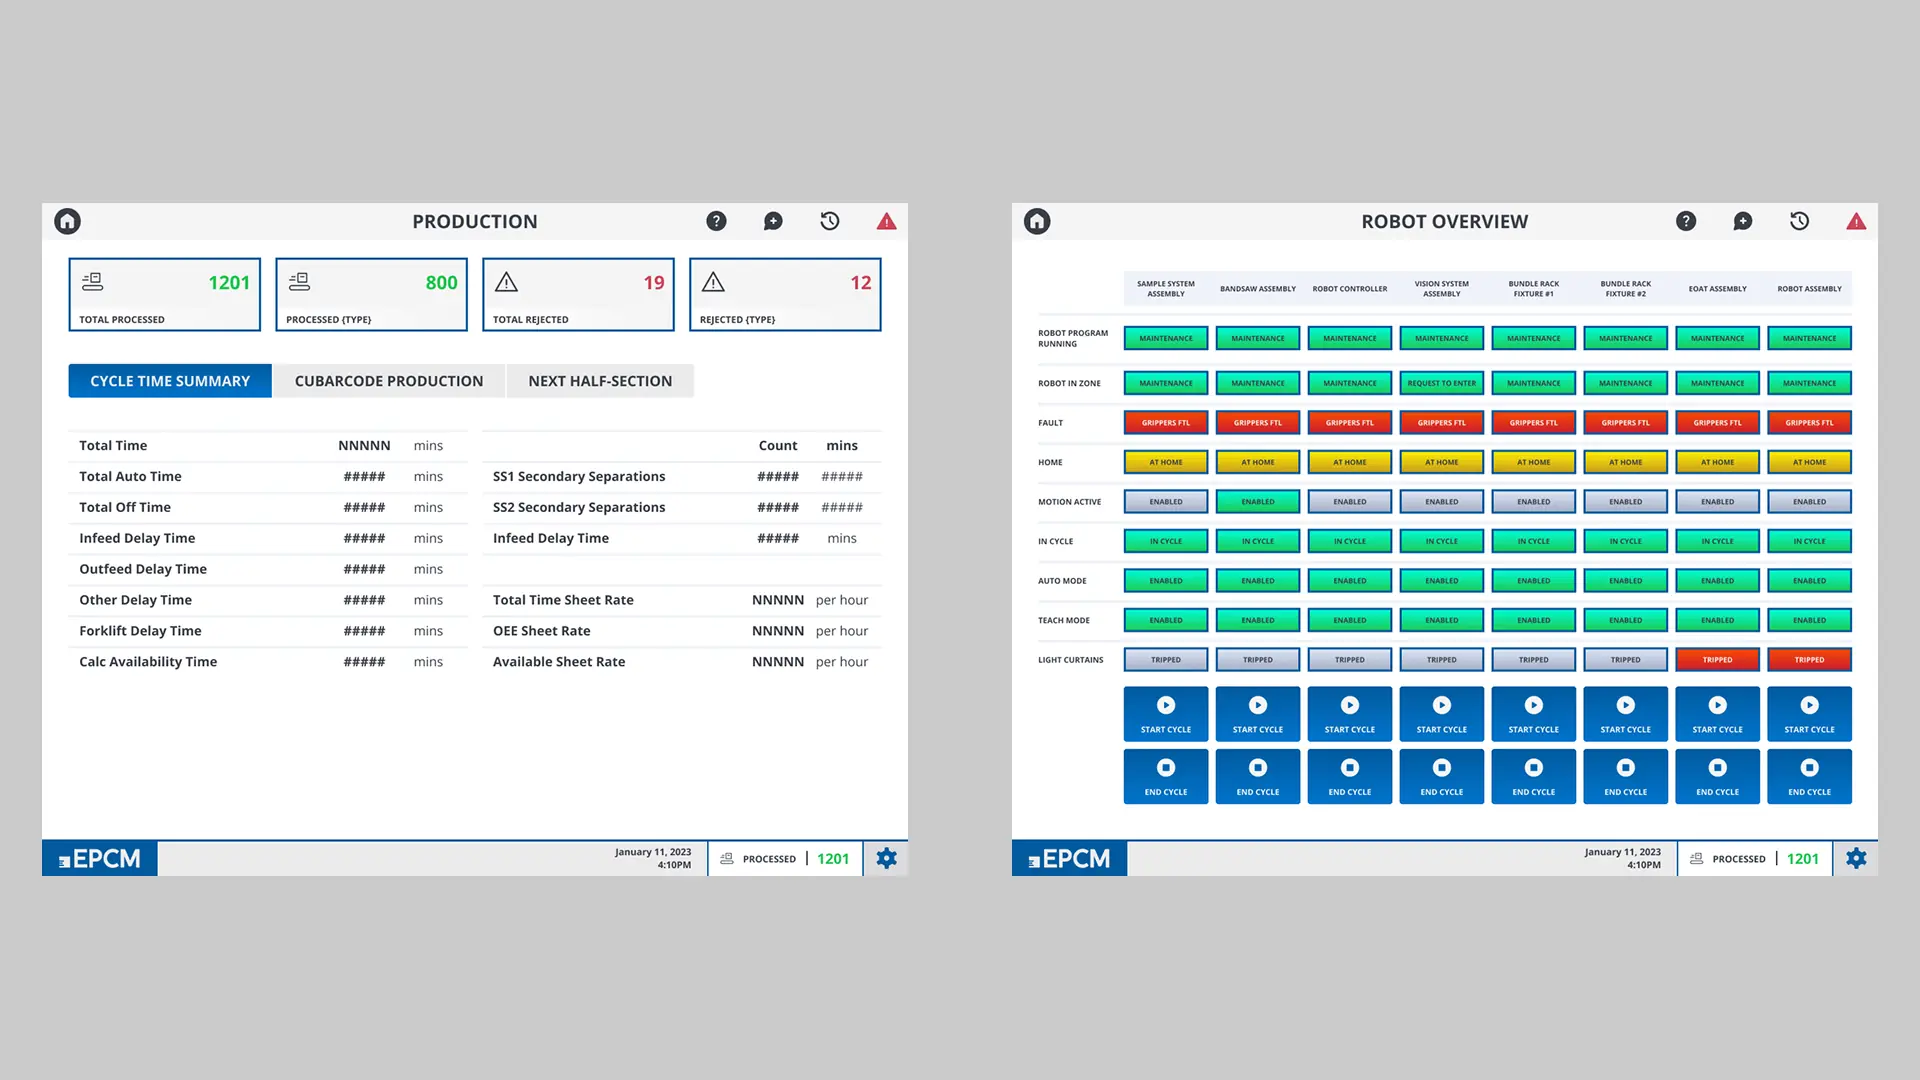Click the Total Processed 1201 card
Screen dimensions: 1920x1080
[164, 295]
